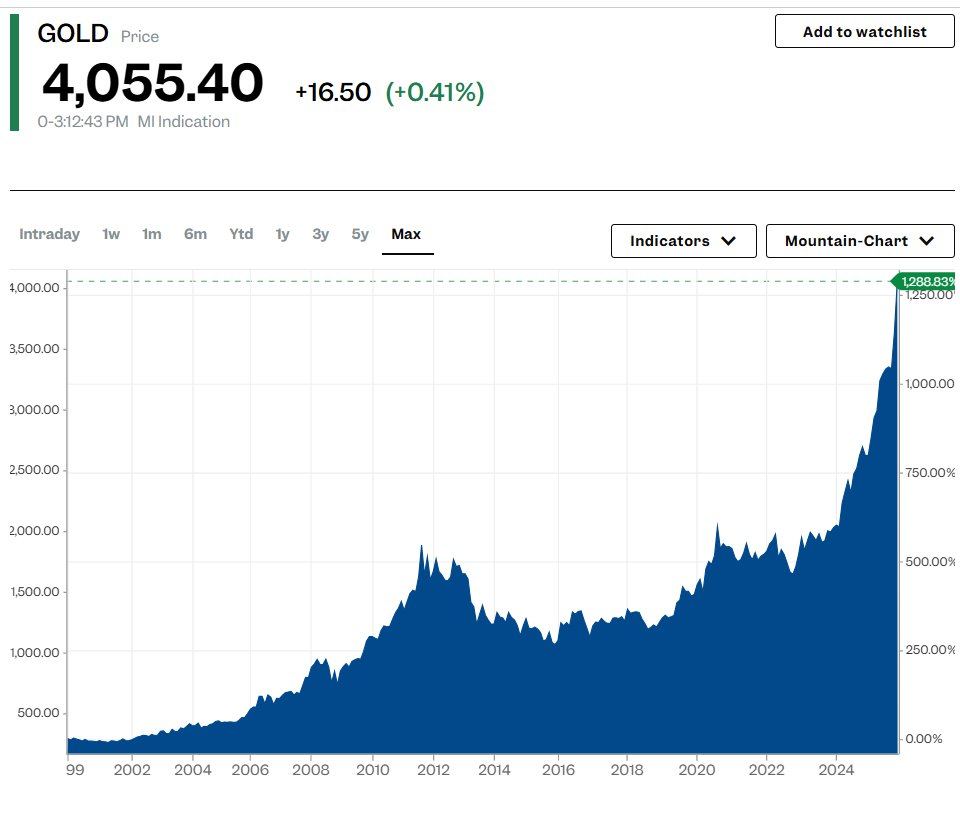
Task: Select the 1y range tab
Action: (x=282, y=234)
